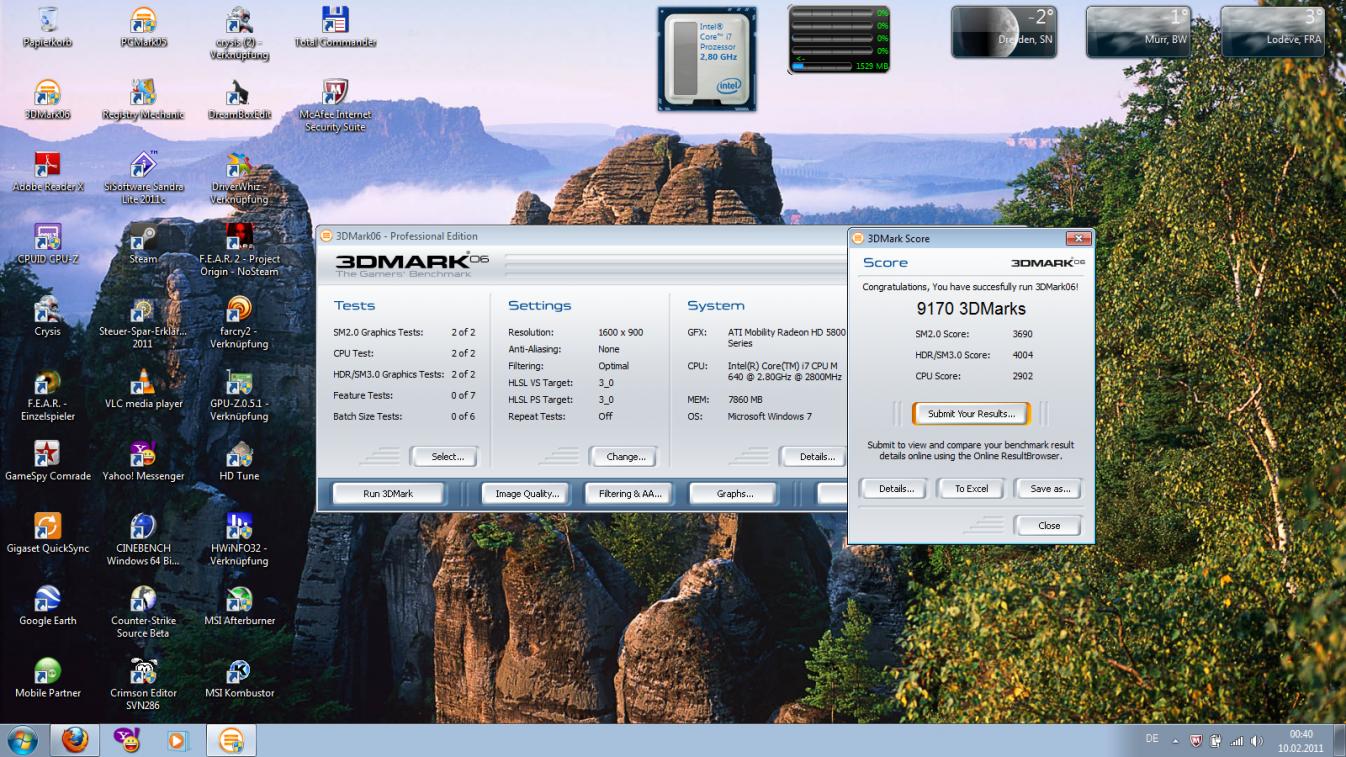Image resolution: width=1346 pixels, height=757 pixels.
Task: Open the Steam desktop icon
Action: [x=143, y=243]
